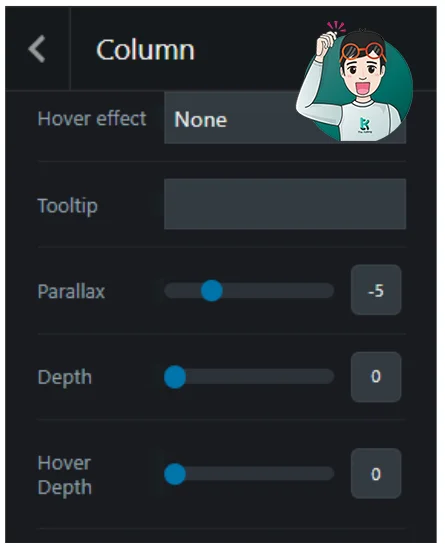Select the Depth value box

pos(376,377)
